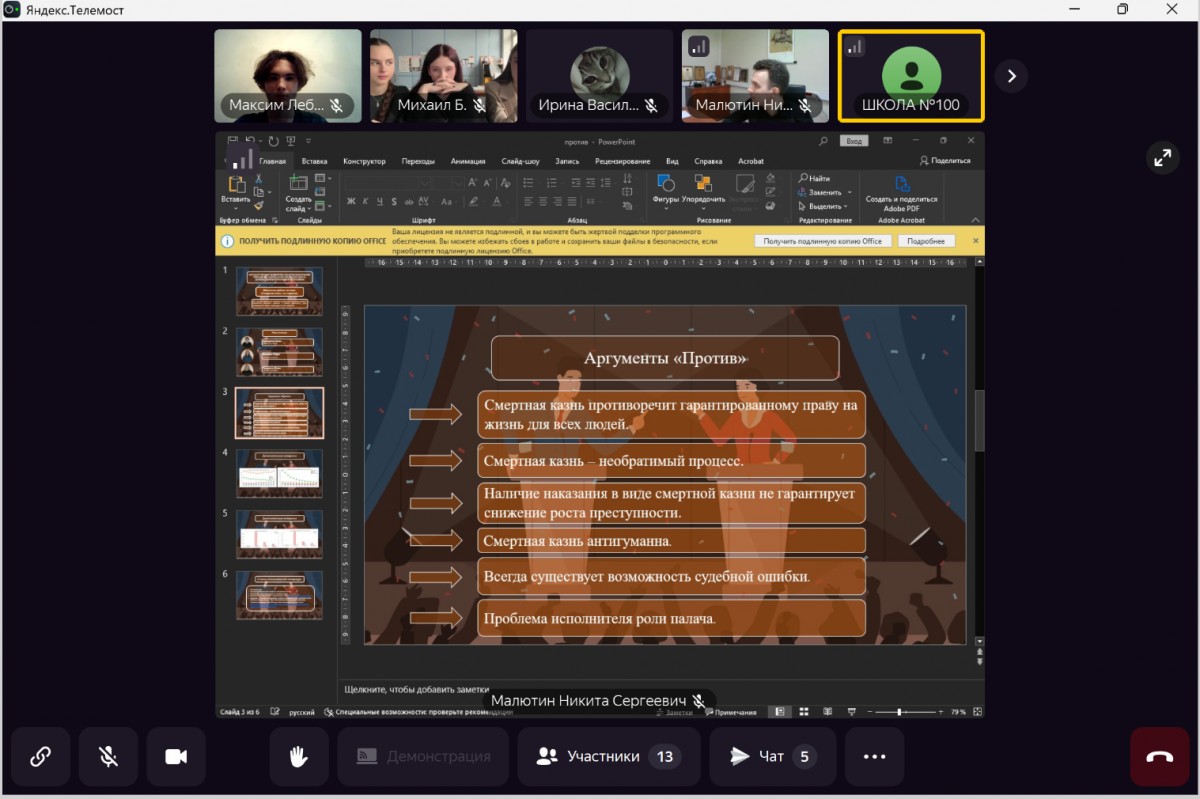Viewport: 1200px width, 799px height.
Task: Open the Анимация ribbon tab
Action: pos(467,161)
